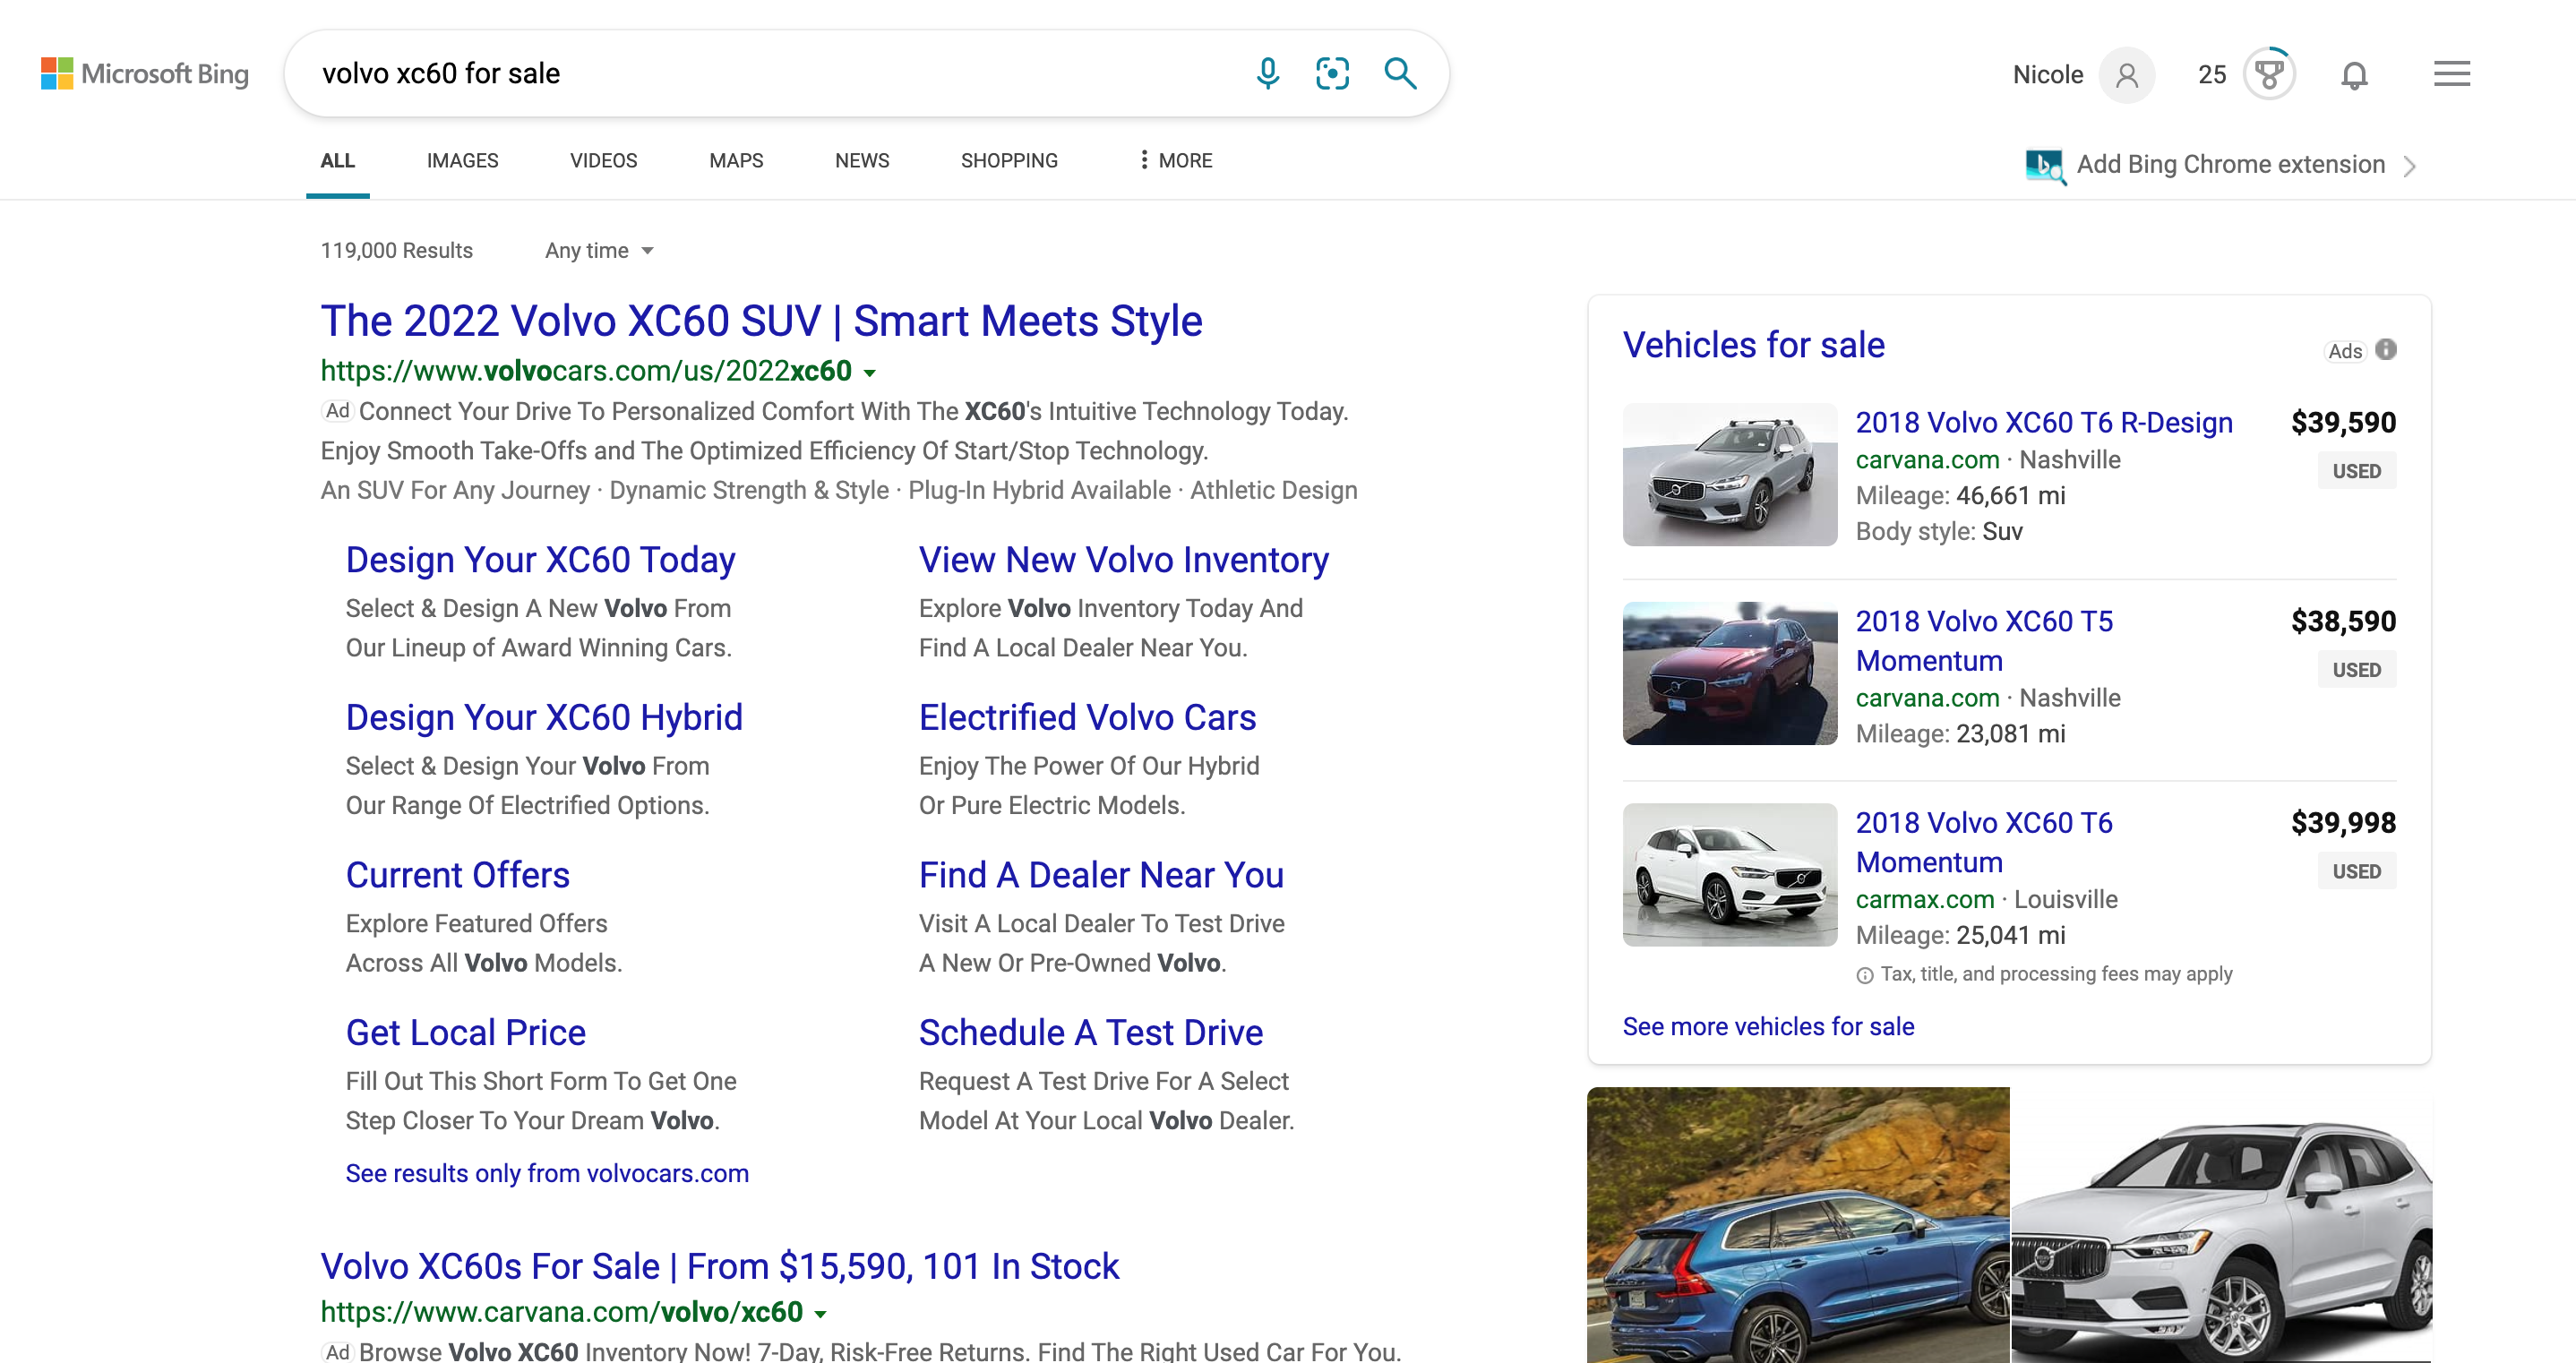Click the info icon beside the Ads label
The width and height of the screenshot is (2576, 1363).
2388,349
